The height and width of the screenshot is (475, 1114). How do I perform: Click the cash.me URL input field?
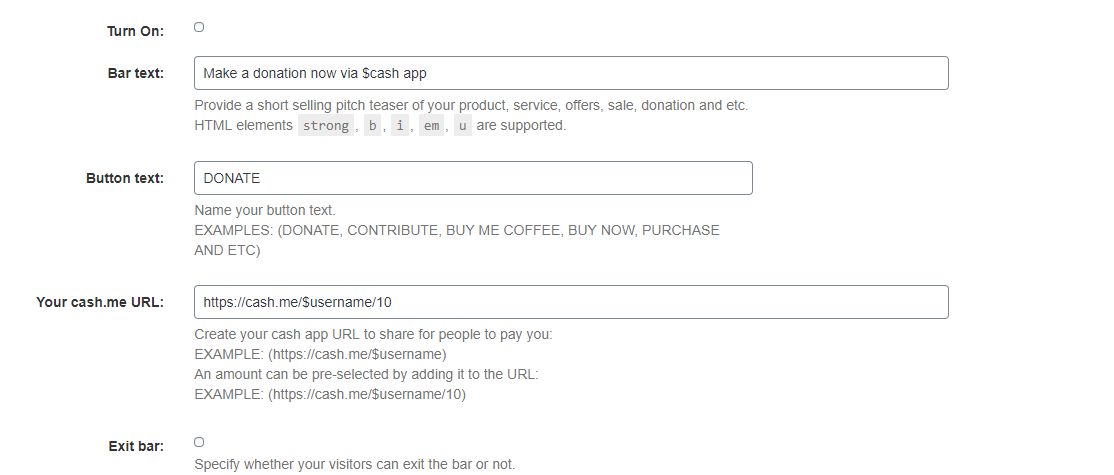(570, 303)
